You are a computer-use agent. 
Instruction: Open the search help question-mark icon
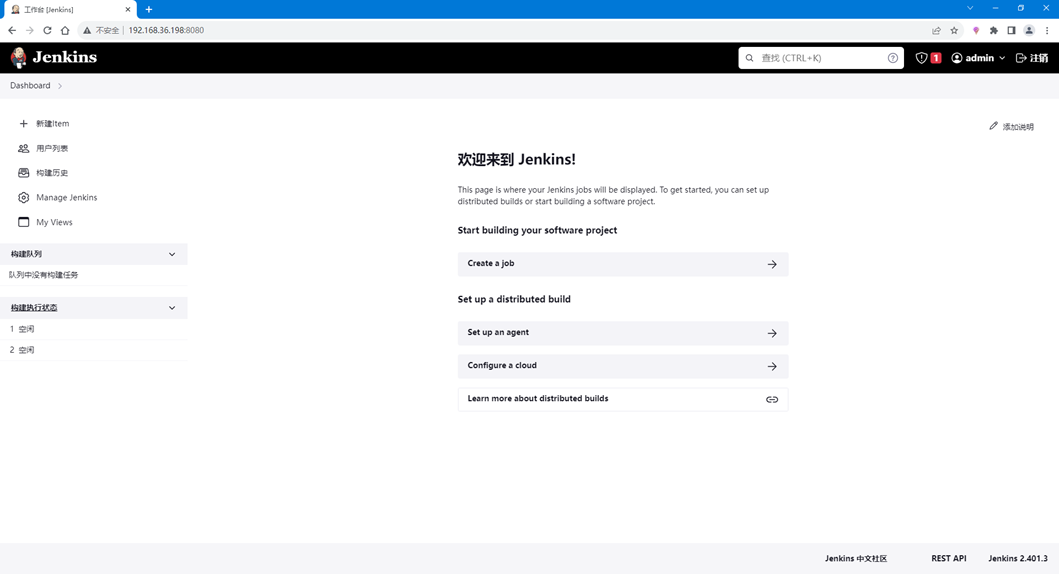point(893,58)
